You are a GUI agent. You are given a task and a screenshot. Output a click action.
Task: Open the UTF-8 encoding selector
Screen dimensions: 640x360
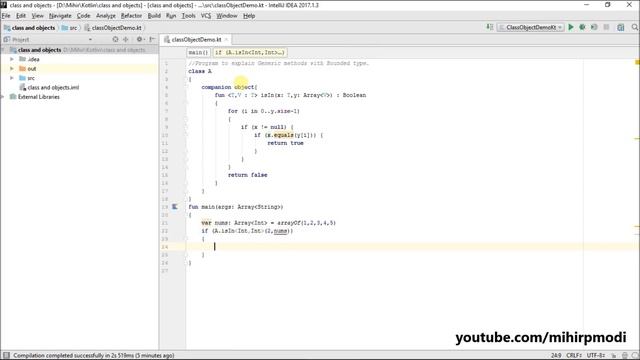coord(596,356)
